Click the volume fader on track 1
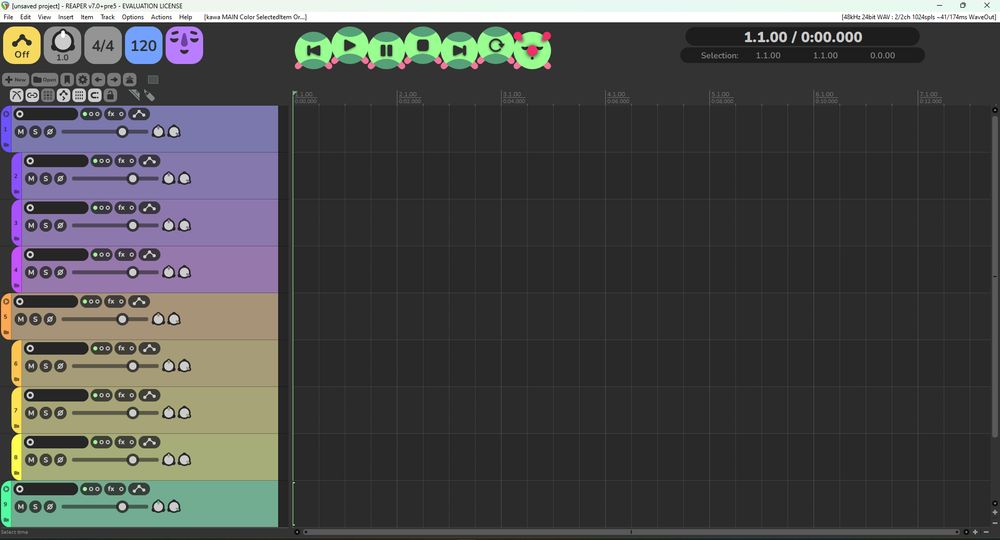The image size is (1000, 540). tap(122, 132)
